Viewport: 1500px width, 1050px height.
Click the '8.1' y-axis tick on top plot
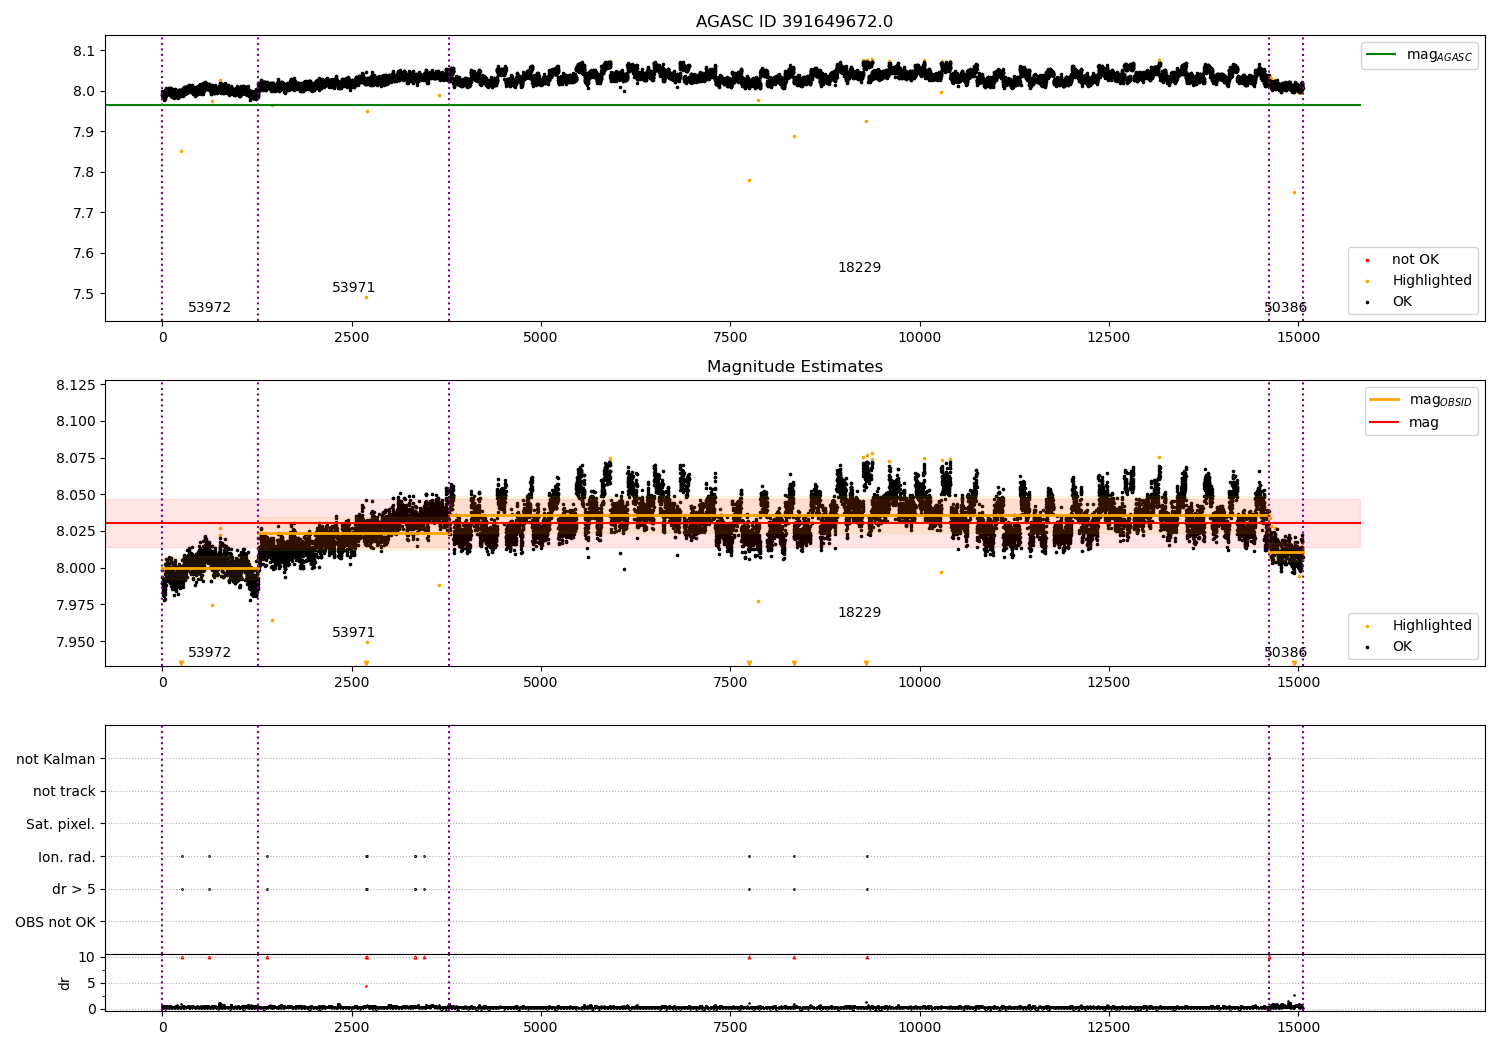pyautogui.click(x=84, y=51)
